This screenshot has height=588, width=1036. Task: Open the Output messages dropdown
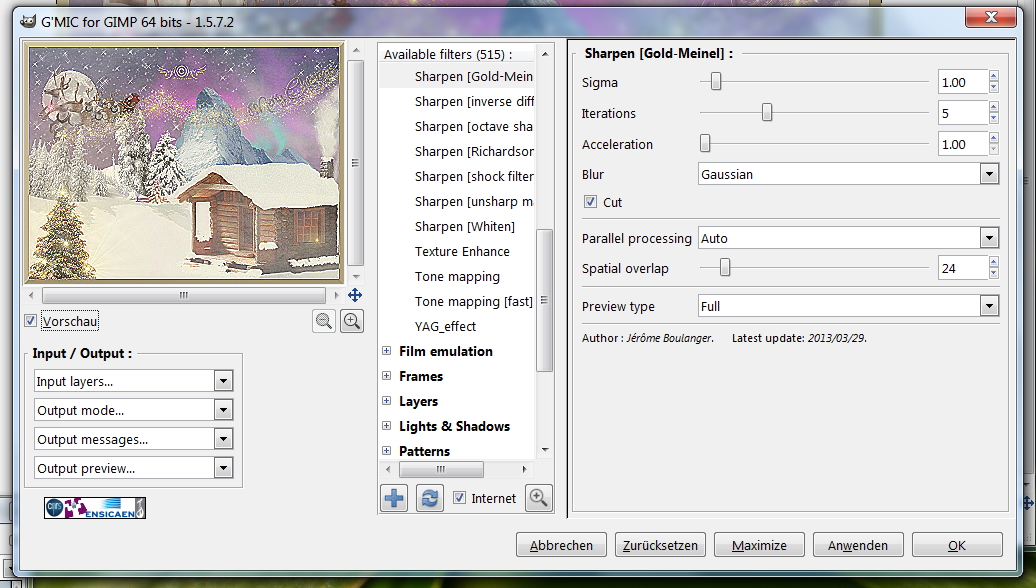pyautogui.click(x=133, y=439)
